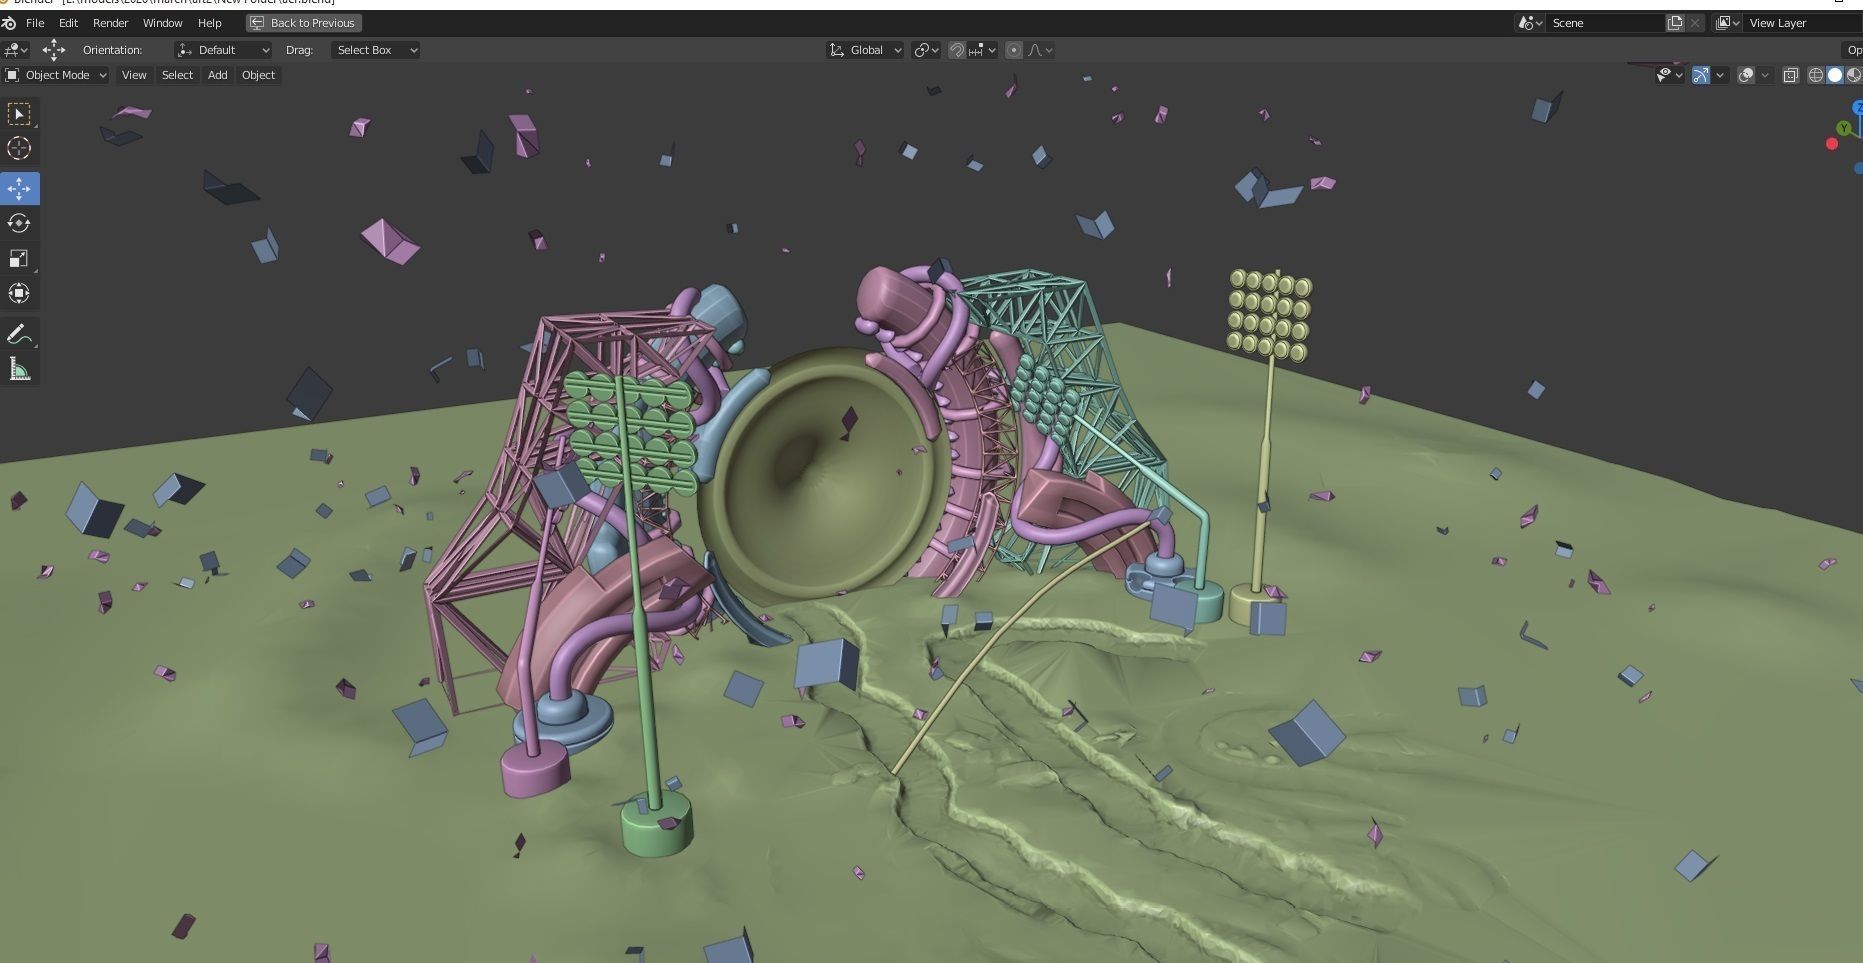This screenshot has width=1863, height=963.
Task: Select the Measure tool
Action: point(19,369)
